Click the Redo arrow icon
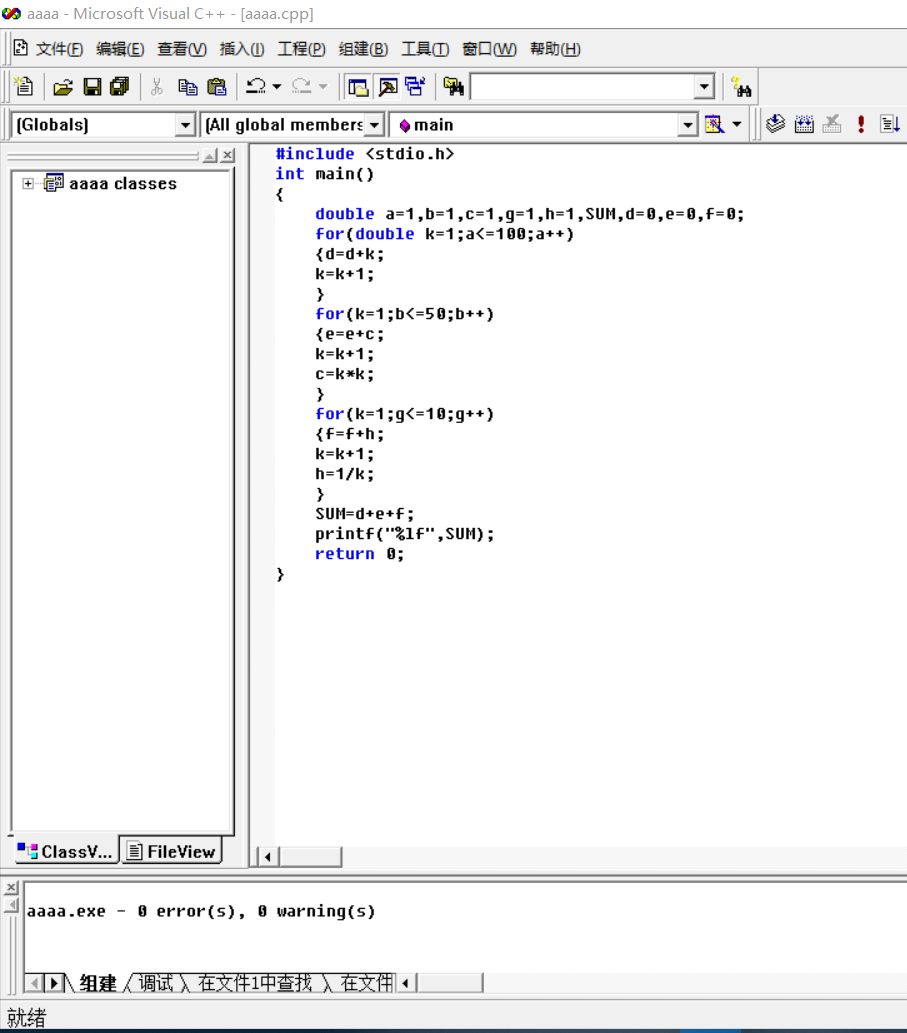Screen dimensions: 907x1033 pos(302,86)
